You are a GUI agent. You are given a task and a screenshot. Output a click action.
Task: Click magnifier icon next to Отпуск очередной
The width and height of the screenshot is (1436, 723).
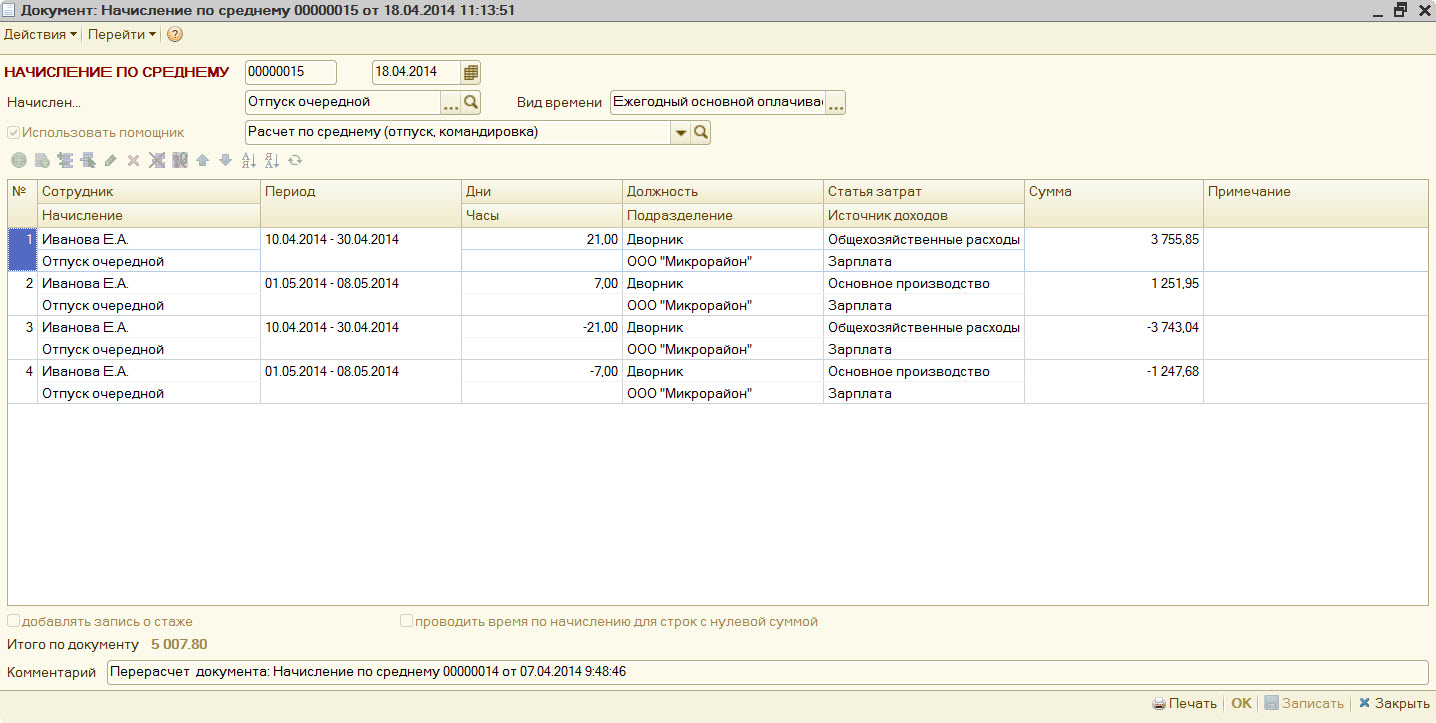tap(471, 102)
